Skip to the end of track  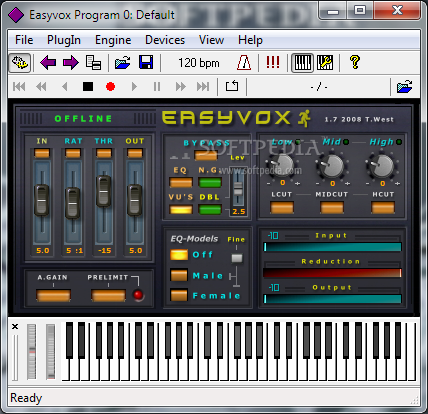[x=203, y=87]
